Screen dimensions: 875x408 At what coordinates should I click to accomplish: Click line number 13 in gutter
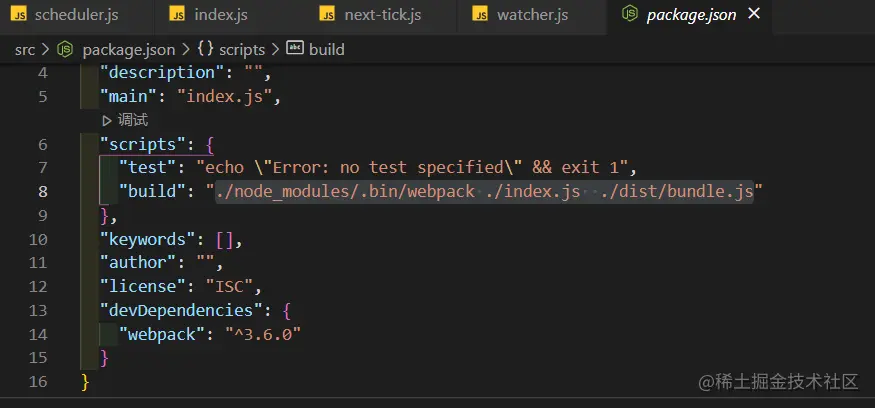[37, 310]
